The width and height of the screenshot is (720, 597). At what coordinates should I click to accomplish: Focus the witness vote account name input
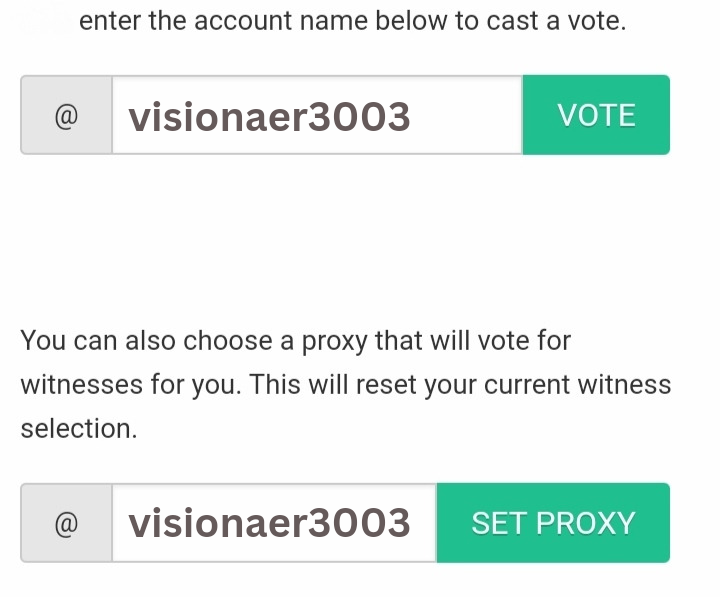[x=316, y=116]
